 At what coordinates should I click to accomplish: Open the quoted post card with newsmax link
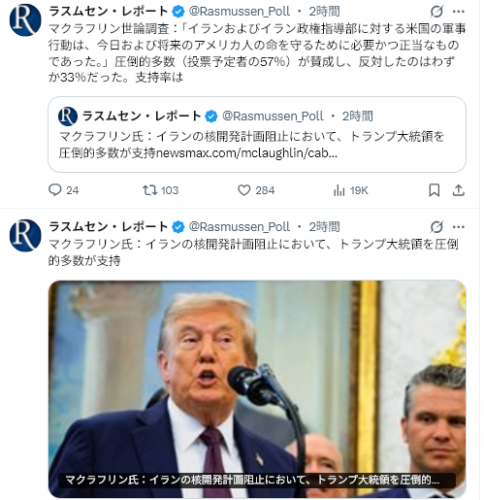[x=257, y=134]
